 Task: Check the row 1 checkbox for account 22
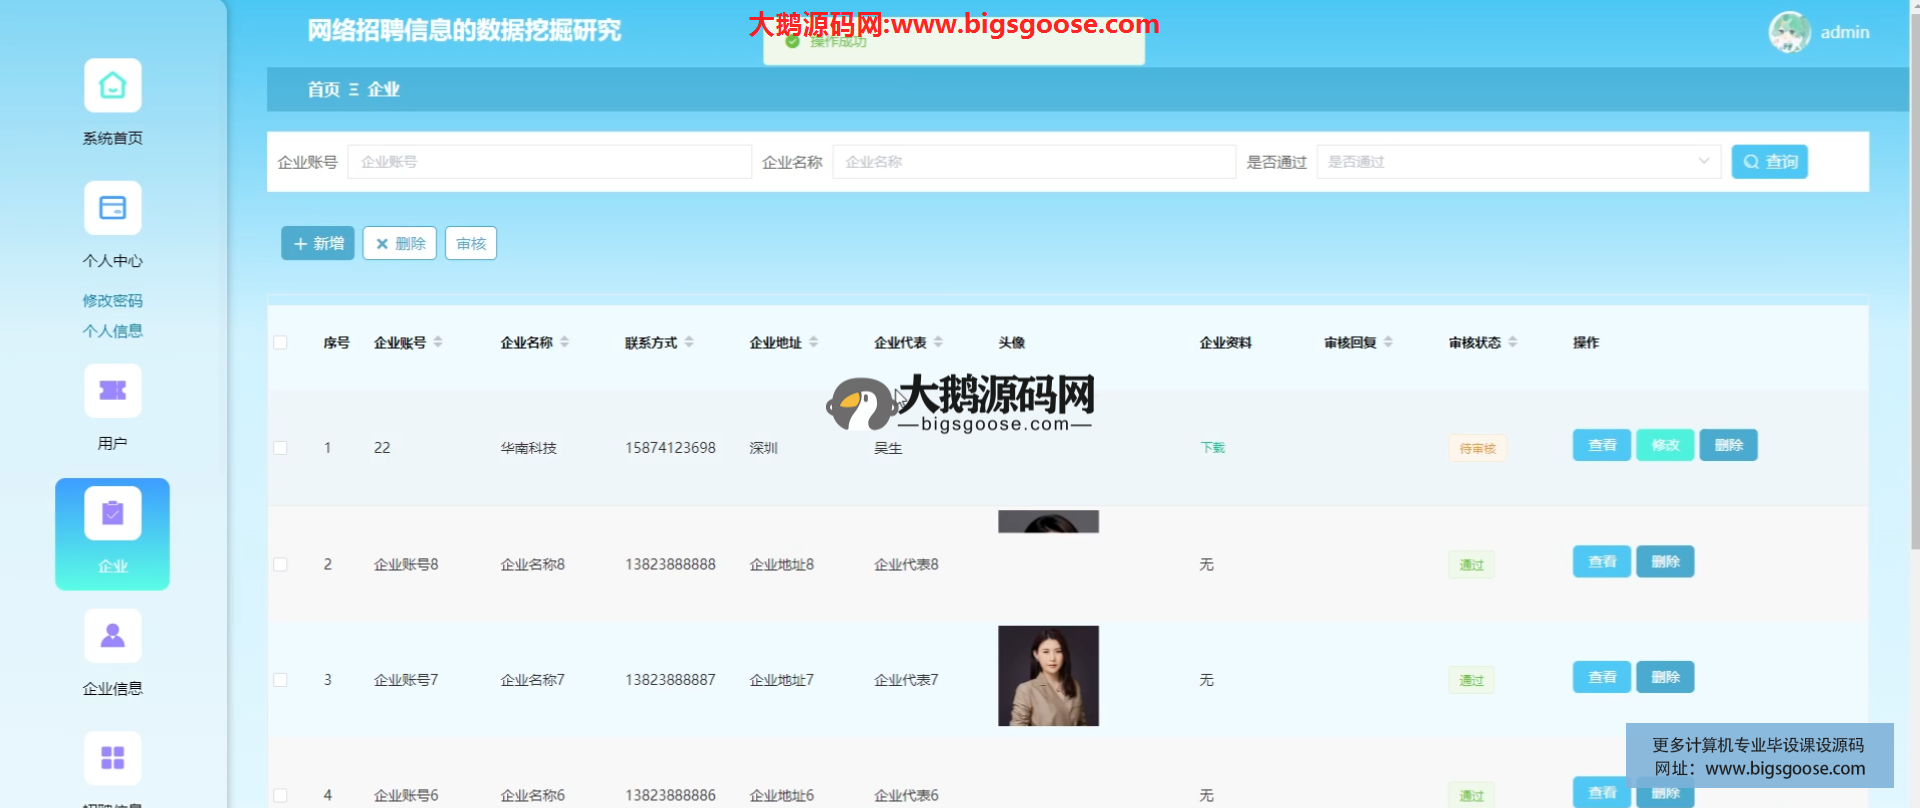coord(280,448)
